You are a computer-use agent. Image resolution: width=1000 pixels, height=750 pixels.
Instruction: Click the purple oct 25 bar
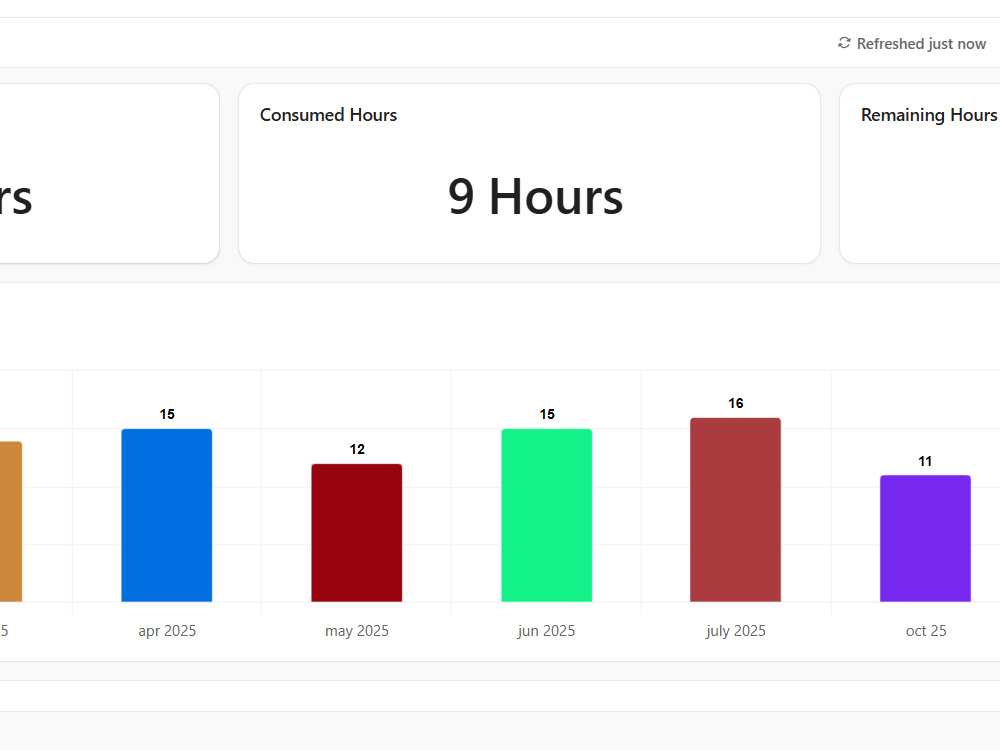point(925,538)
